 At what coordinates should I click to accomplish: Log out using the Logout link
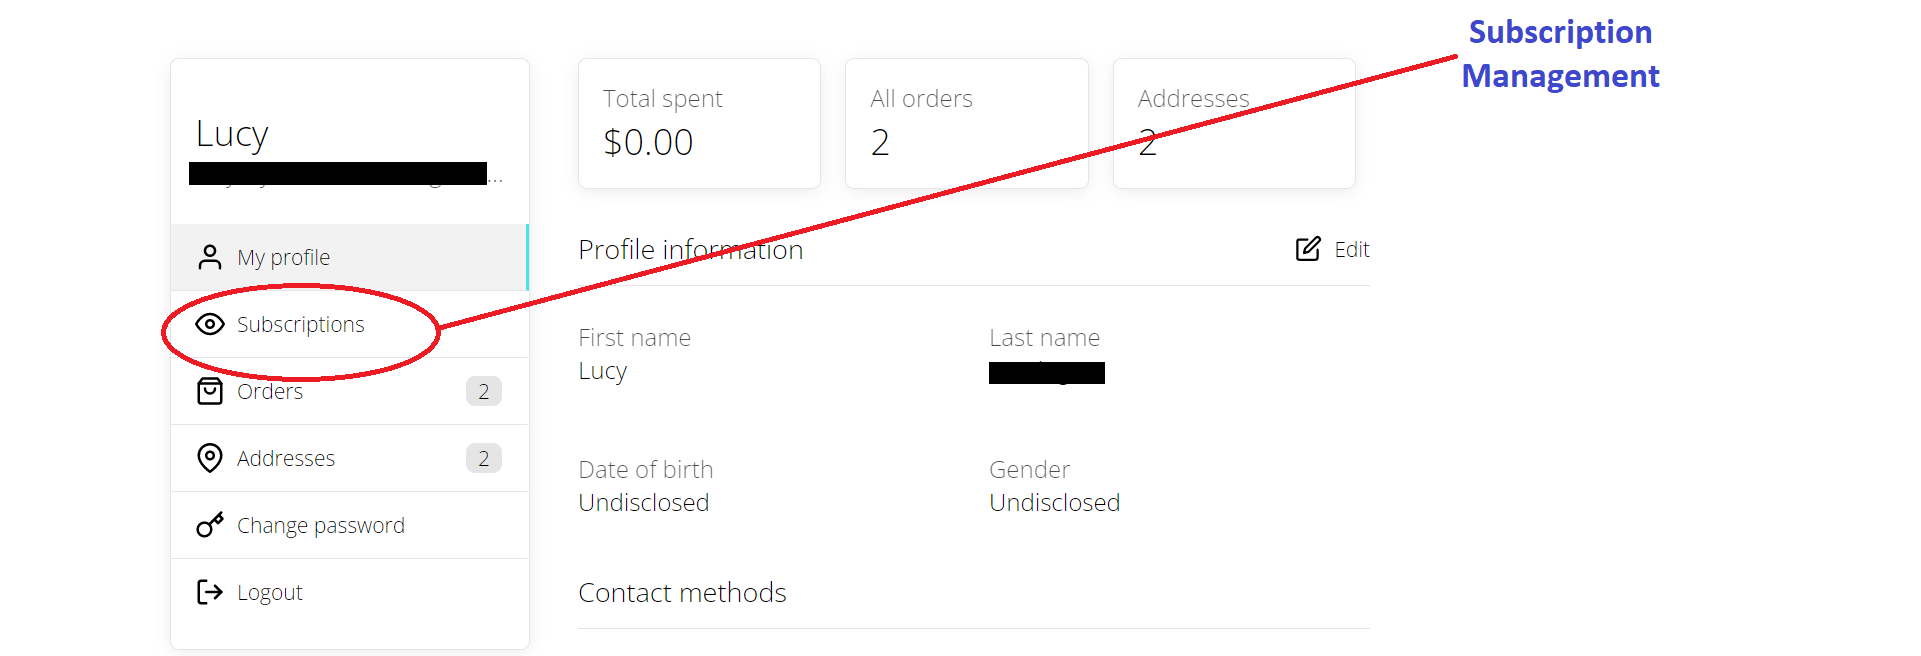(x=349, y=592)
